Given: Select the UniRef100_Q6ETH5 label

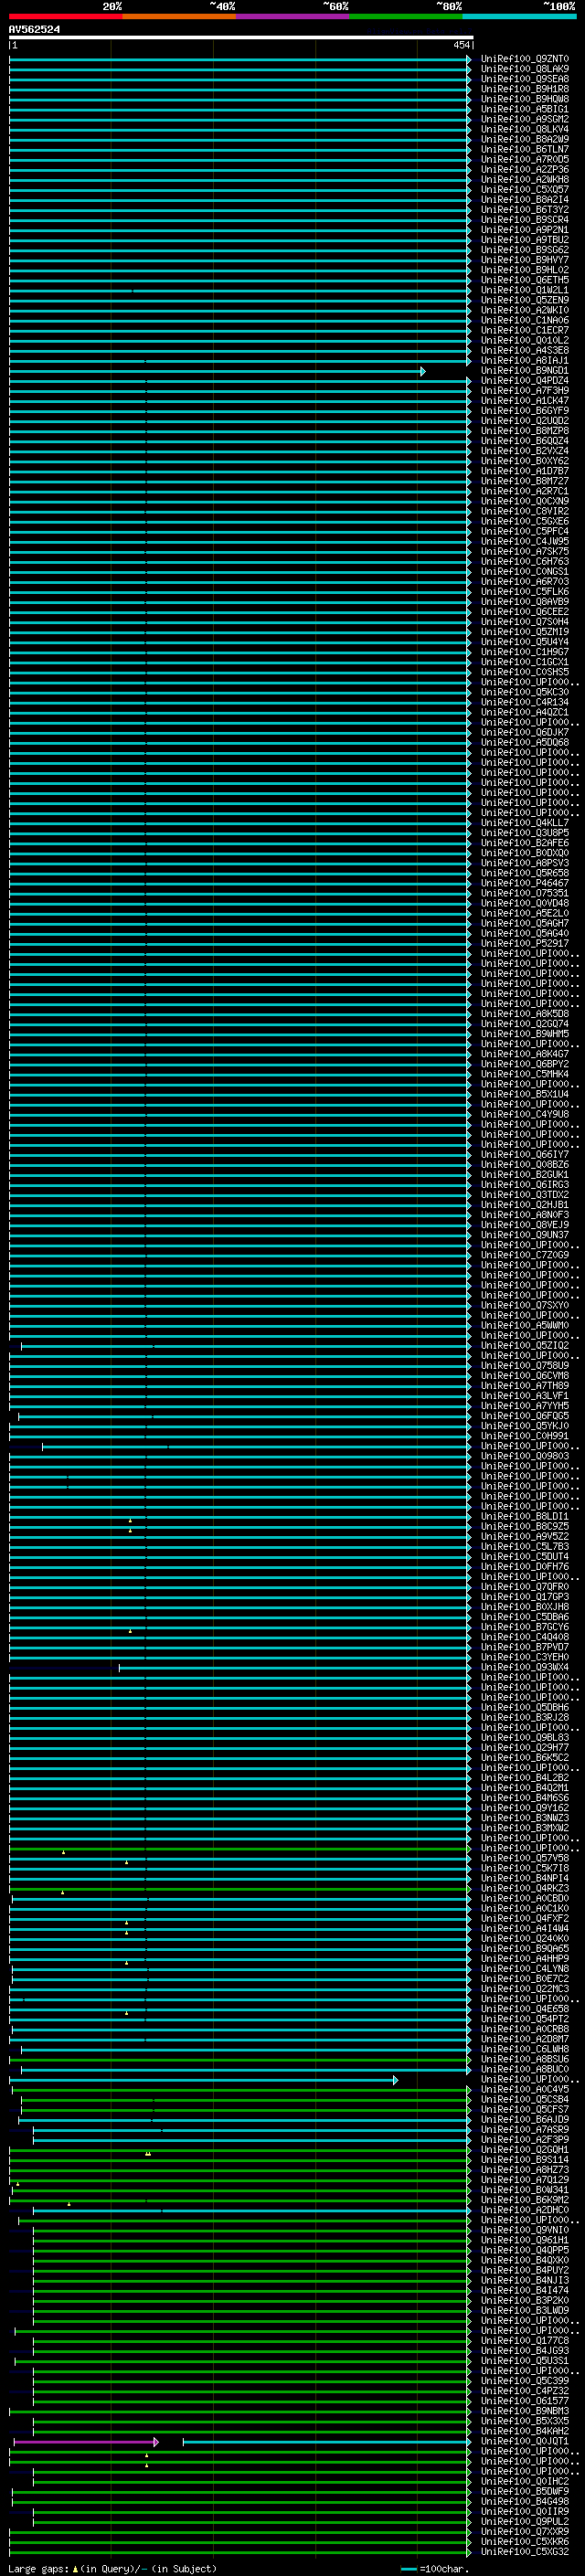Looking at the screenshot, I should 525,281.
